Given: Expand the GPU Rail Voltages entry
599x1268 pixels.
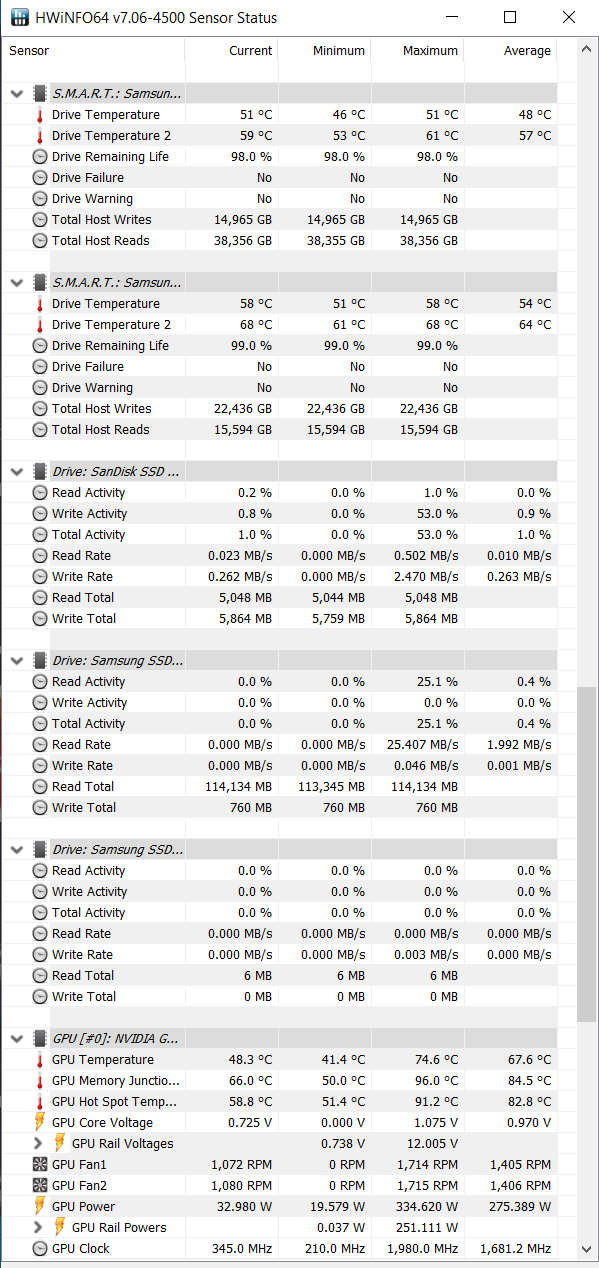Looking at the screenshot, I should [x=38, y=1143].
